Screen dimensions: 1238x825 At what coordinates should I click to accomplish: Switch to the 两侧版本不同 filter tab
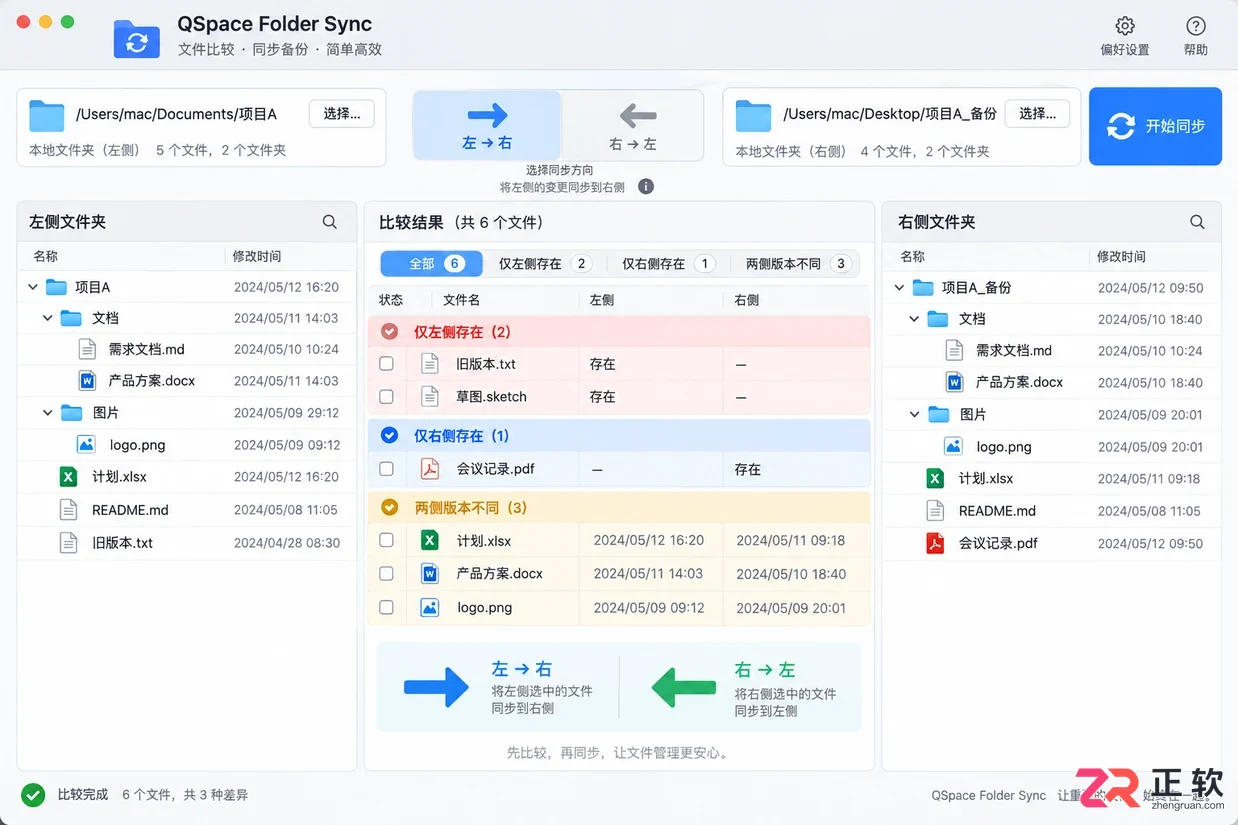797,263
